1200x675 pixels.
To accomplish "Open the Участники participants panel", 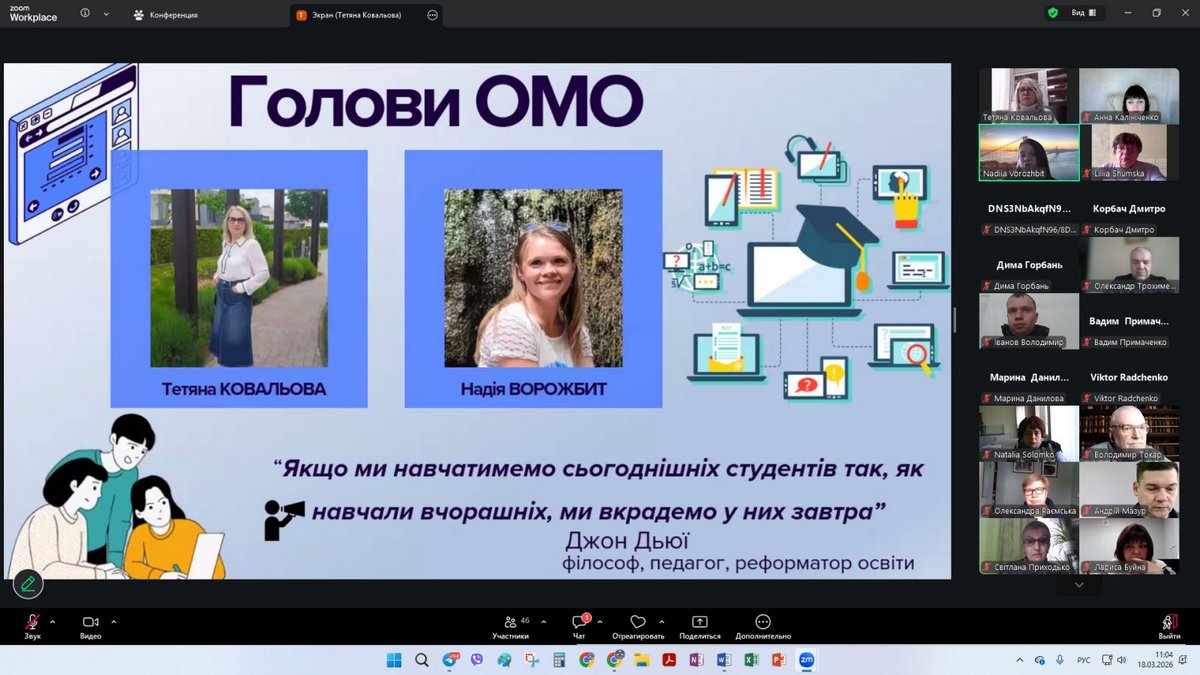I will pyautogui.click(x=511, y=625).
